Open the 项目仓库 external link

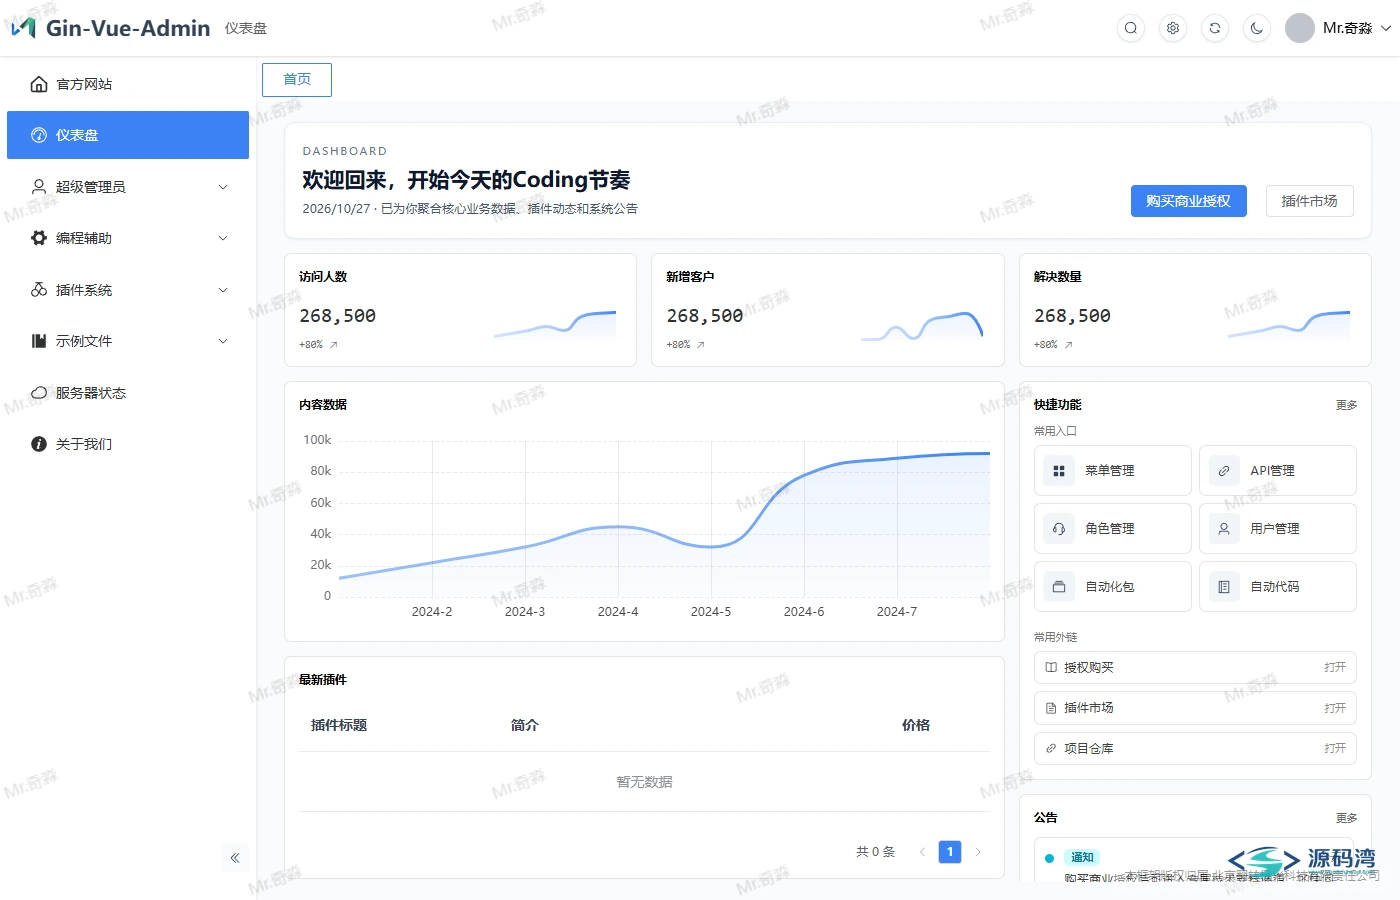pyautogui.click(x=1195, y=748)
